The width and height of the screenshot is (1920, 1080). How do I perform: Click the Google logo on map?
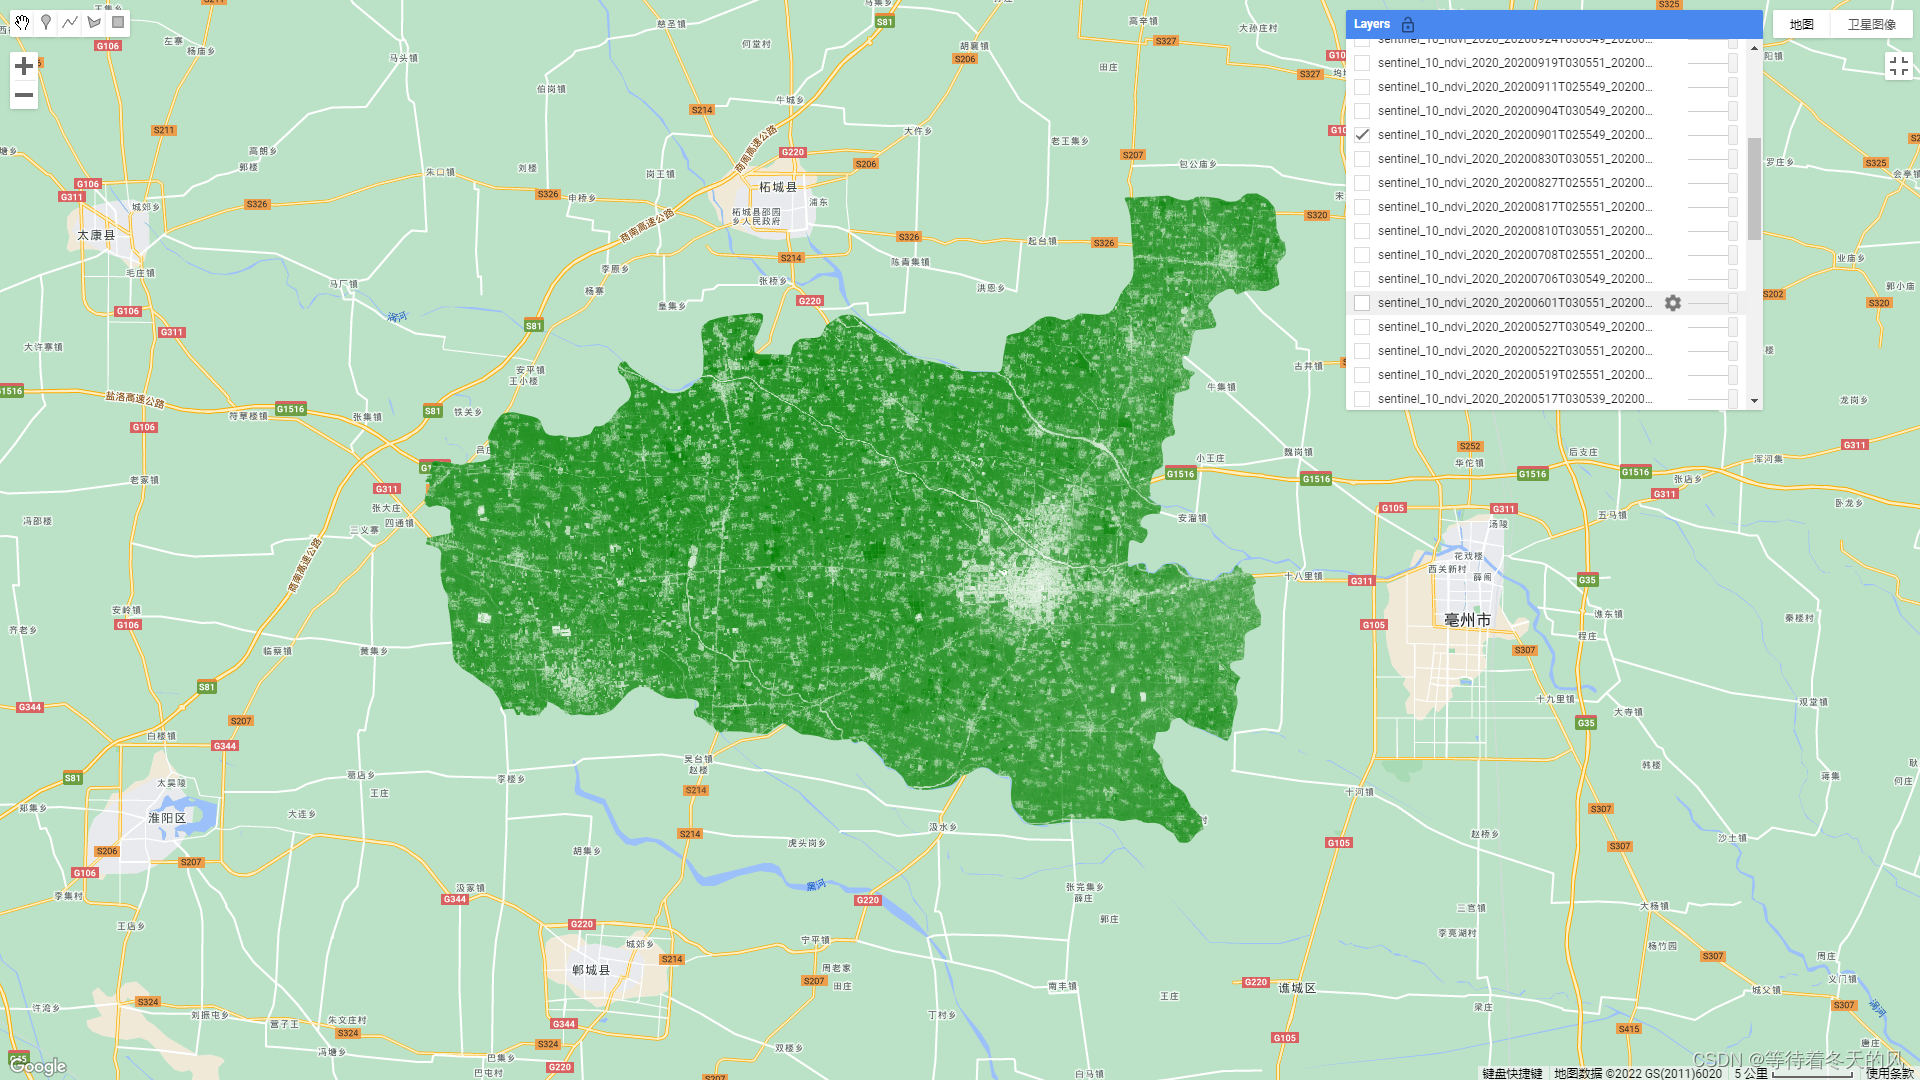pyautogui.click(x=38, y=1066)
